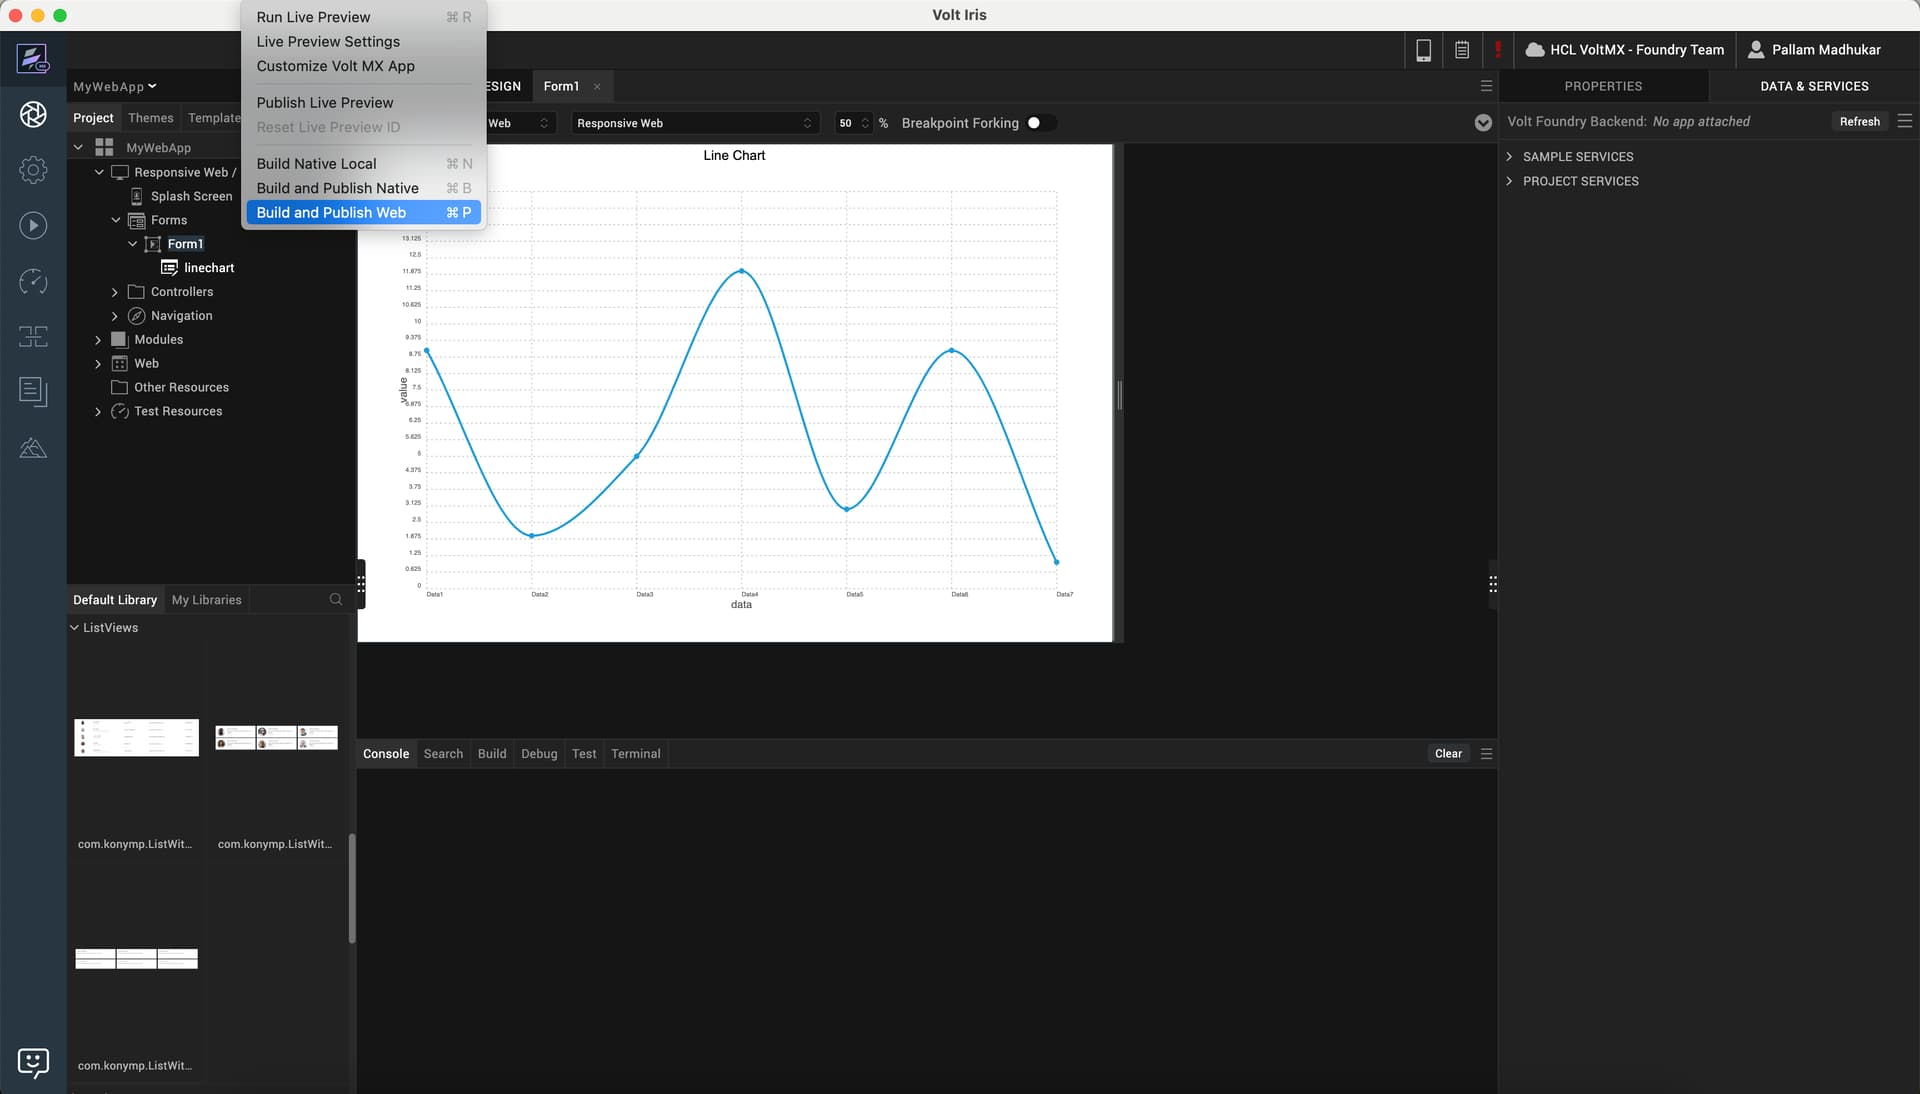Click the right panel collapse handle
The height and width of the screenshot is (1094, 1920).
[1492, 584]
